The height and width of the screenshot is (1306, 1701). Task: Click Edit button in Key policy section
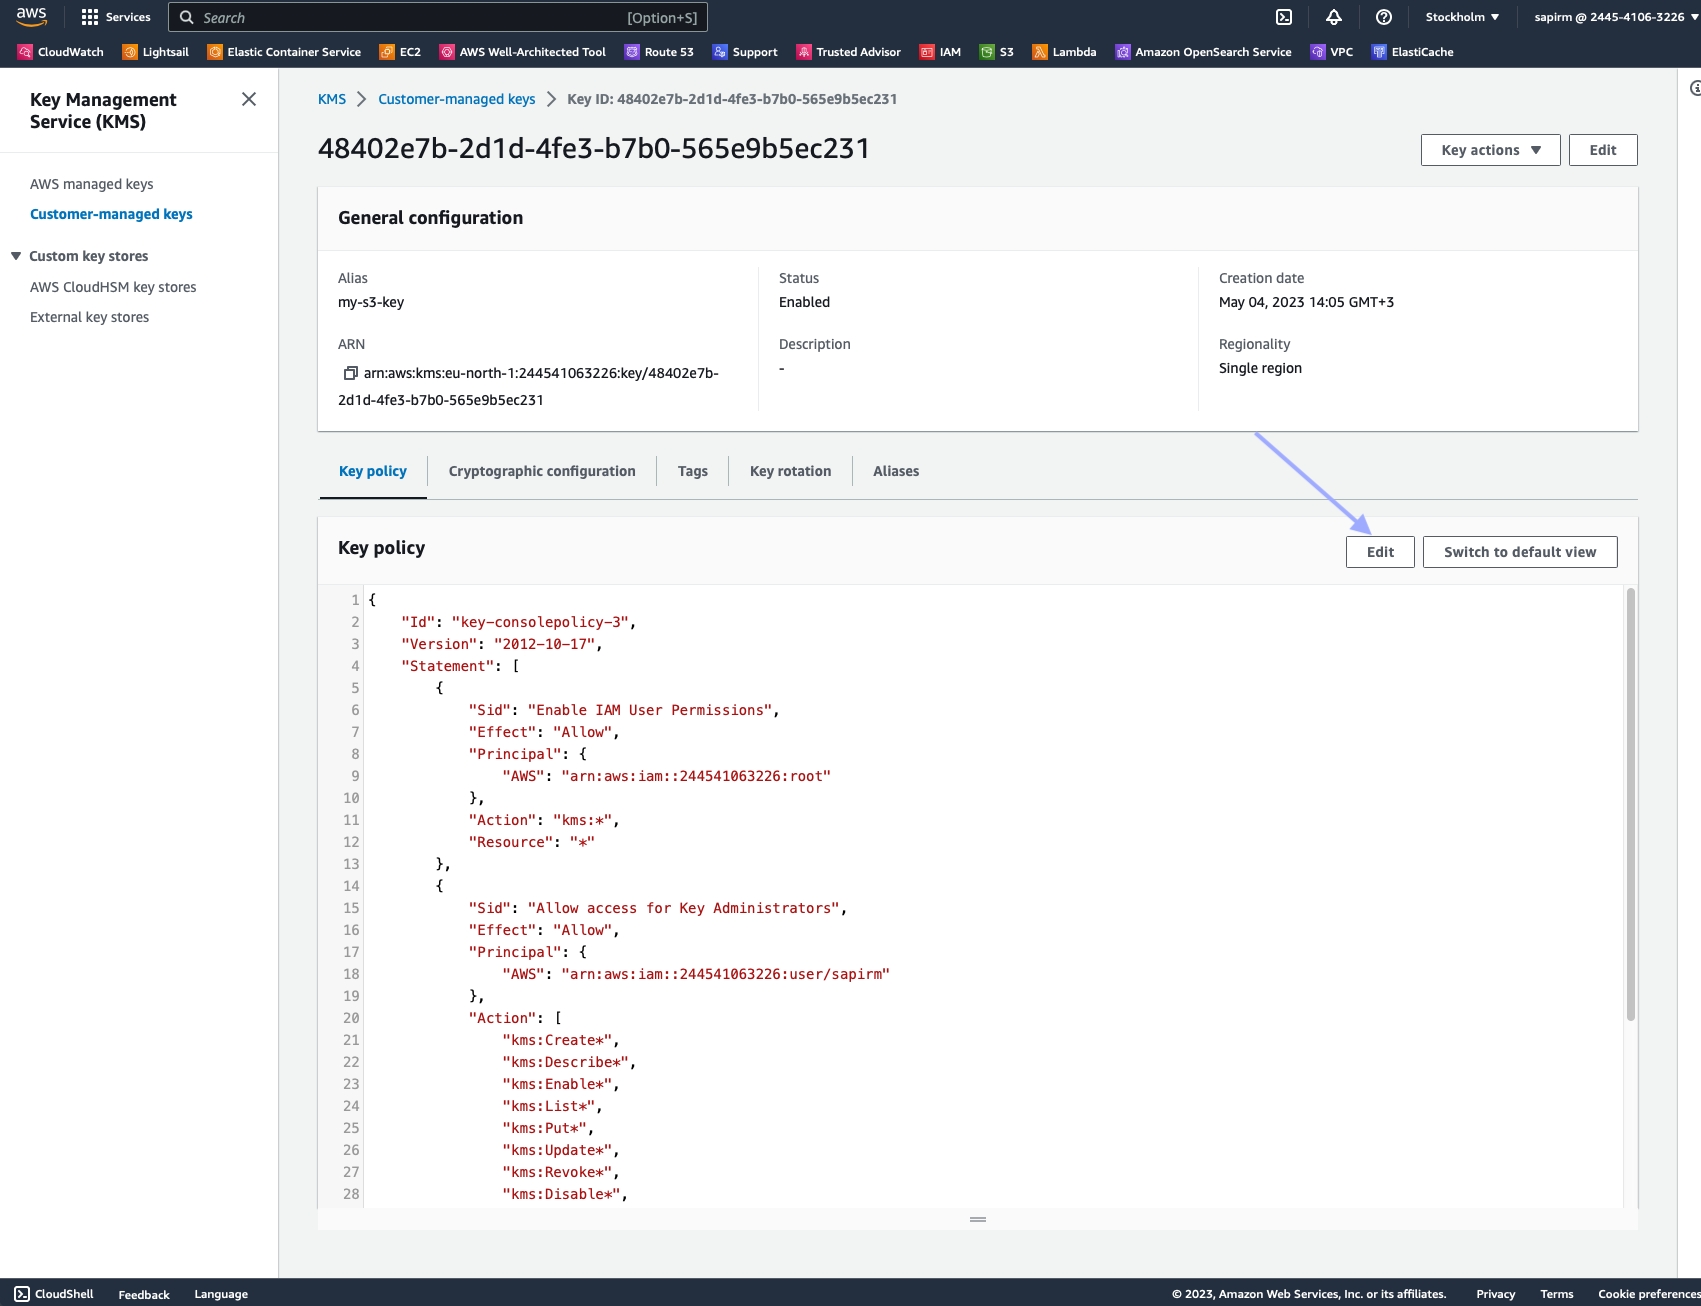(1380, 552)
